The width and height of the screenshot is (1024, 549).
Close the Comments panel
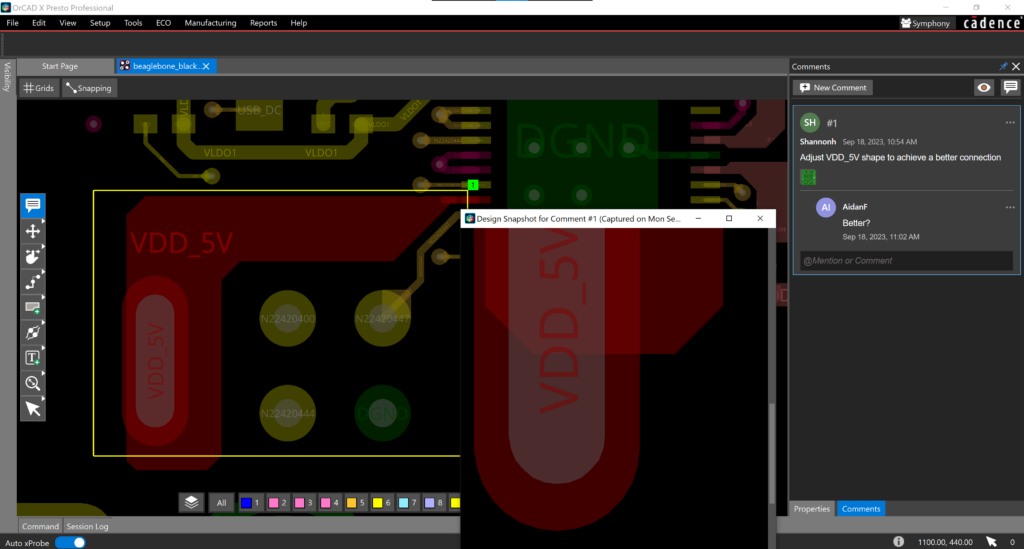pos(1016,67)
